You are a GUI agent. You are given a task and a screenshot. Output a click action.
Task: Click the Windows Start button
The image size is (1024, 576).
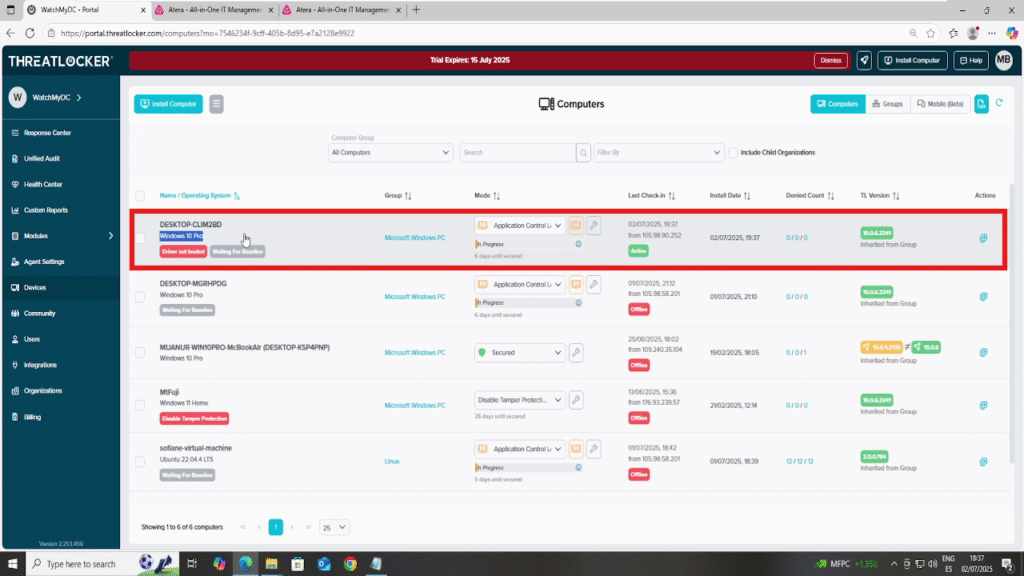click(x=12, y=564)
